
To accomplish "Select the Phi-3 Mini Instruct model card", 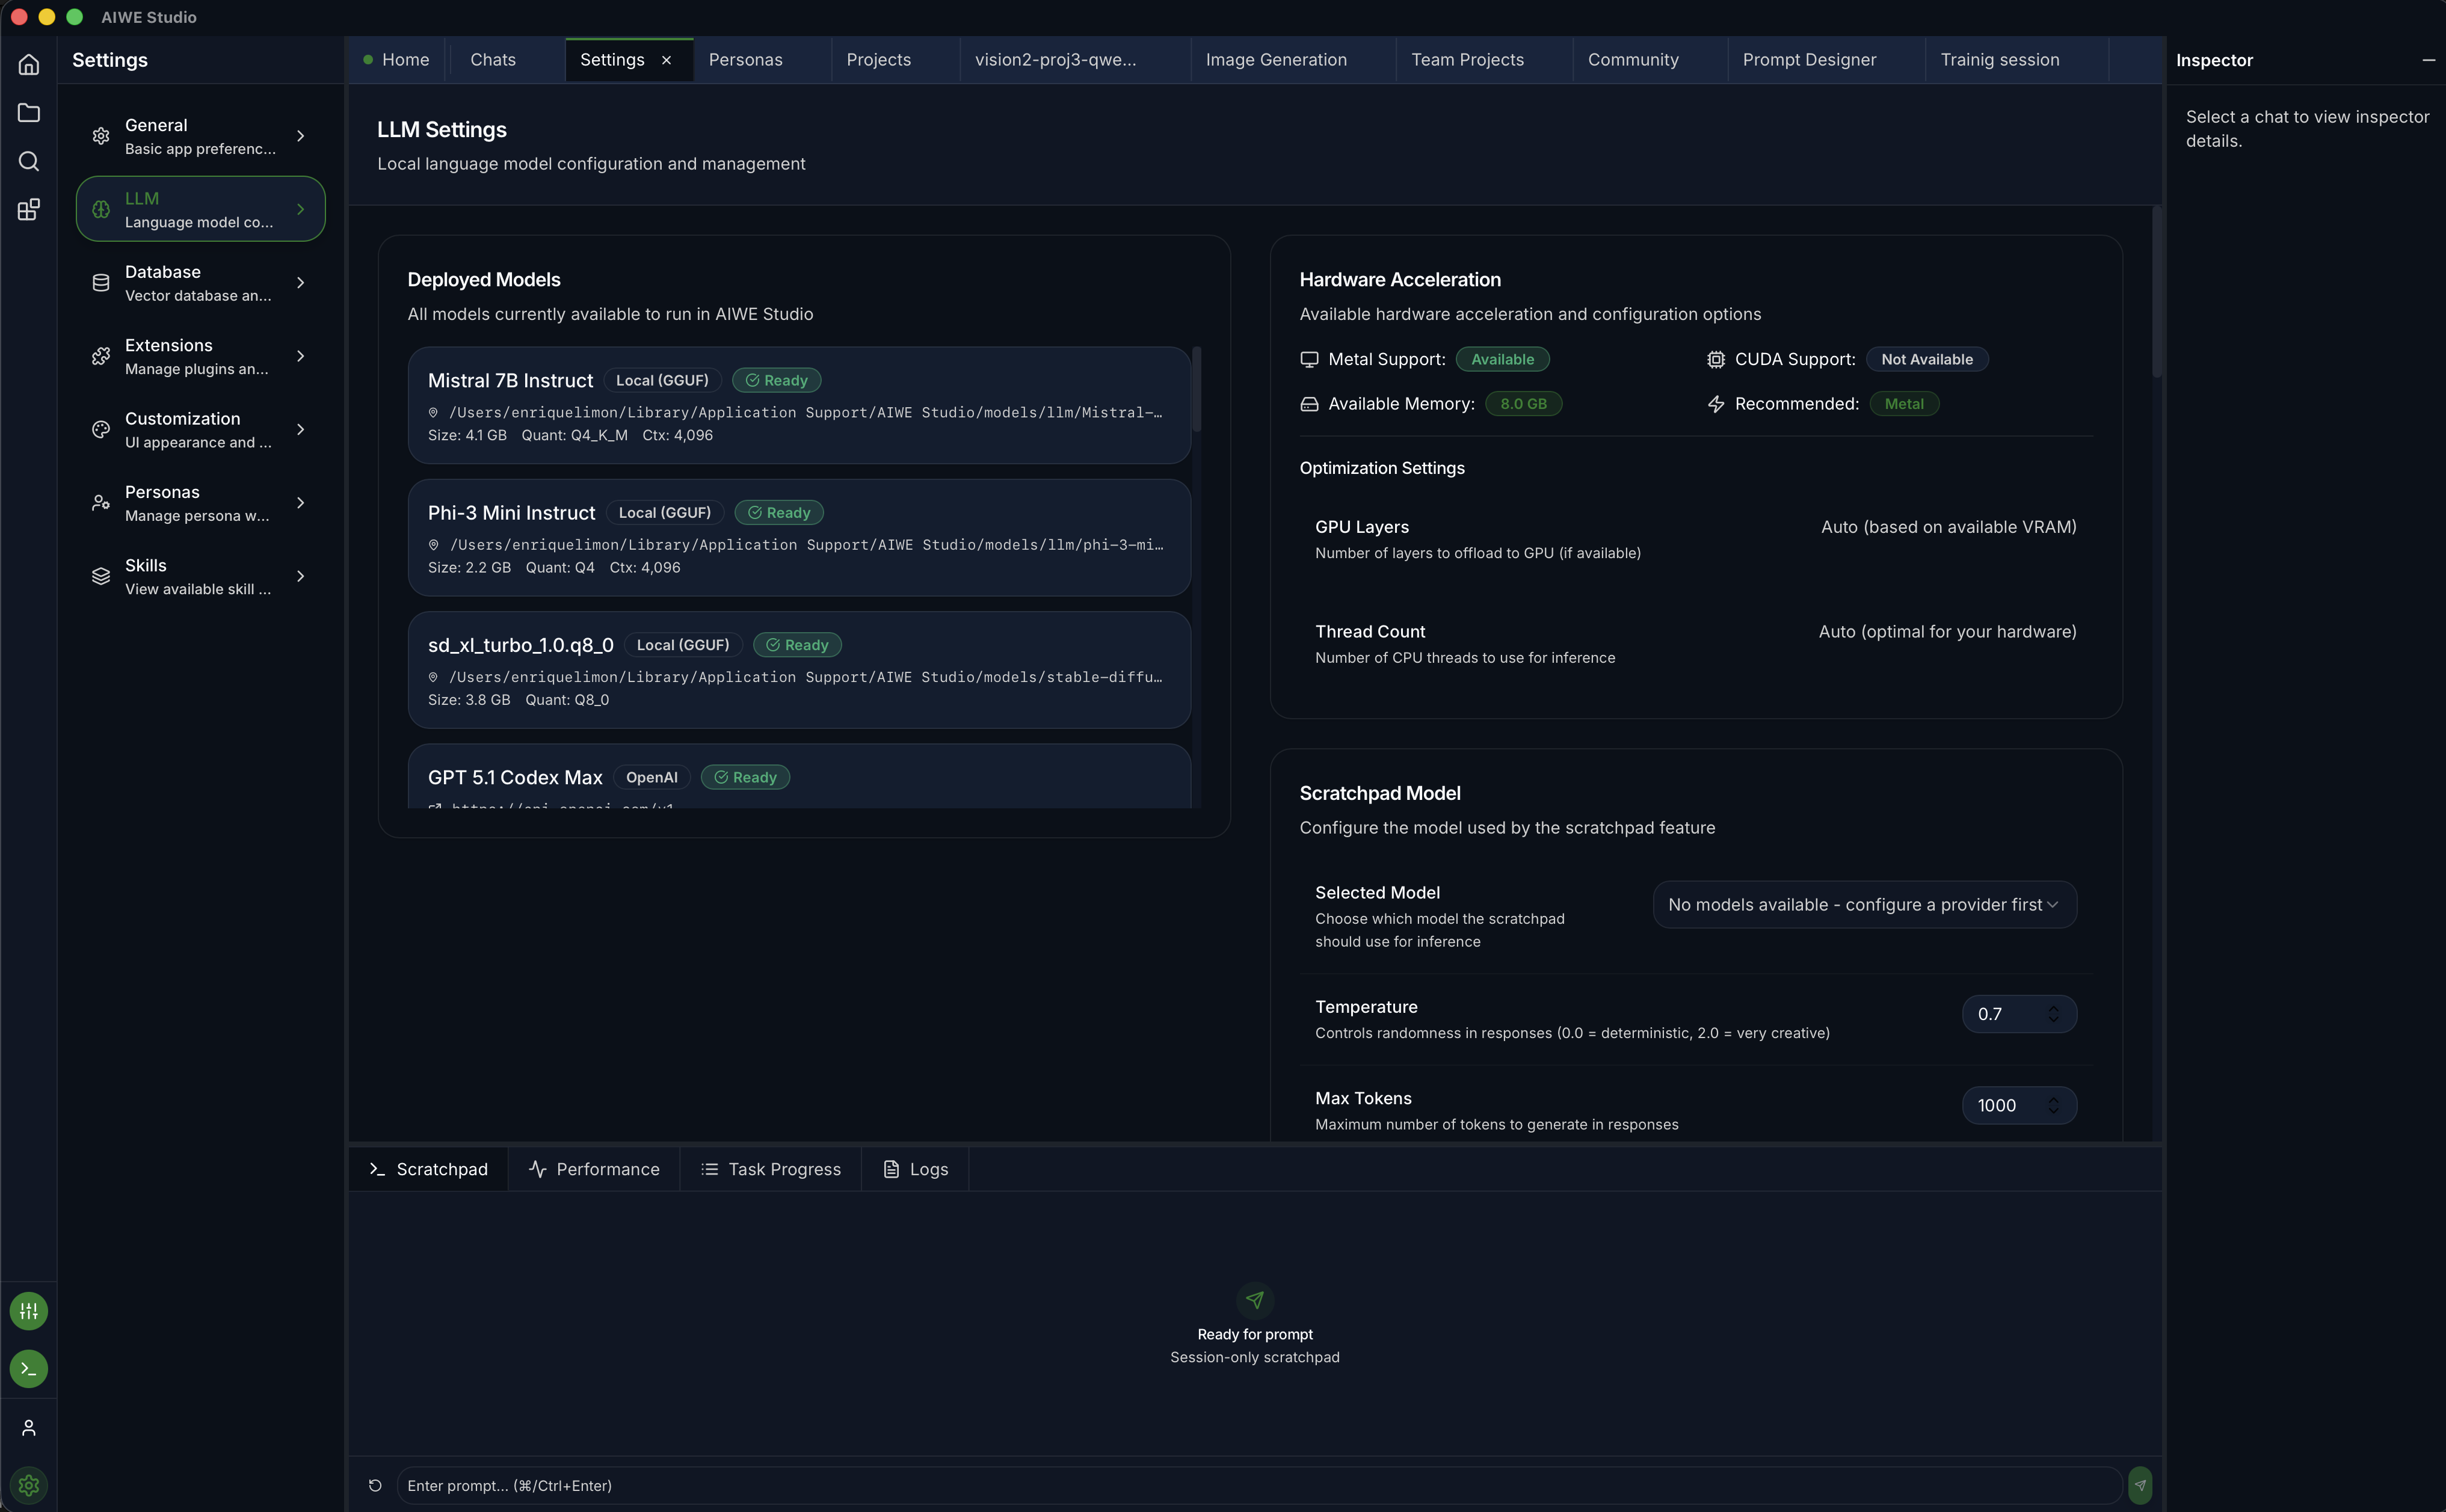I will tap(799, 537).
